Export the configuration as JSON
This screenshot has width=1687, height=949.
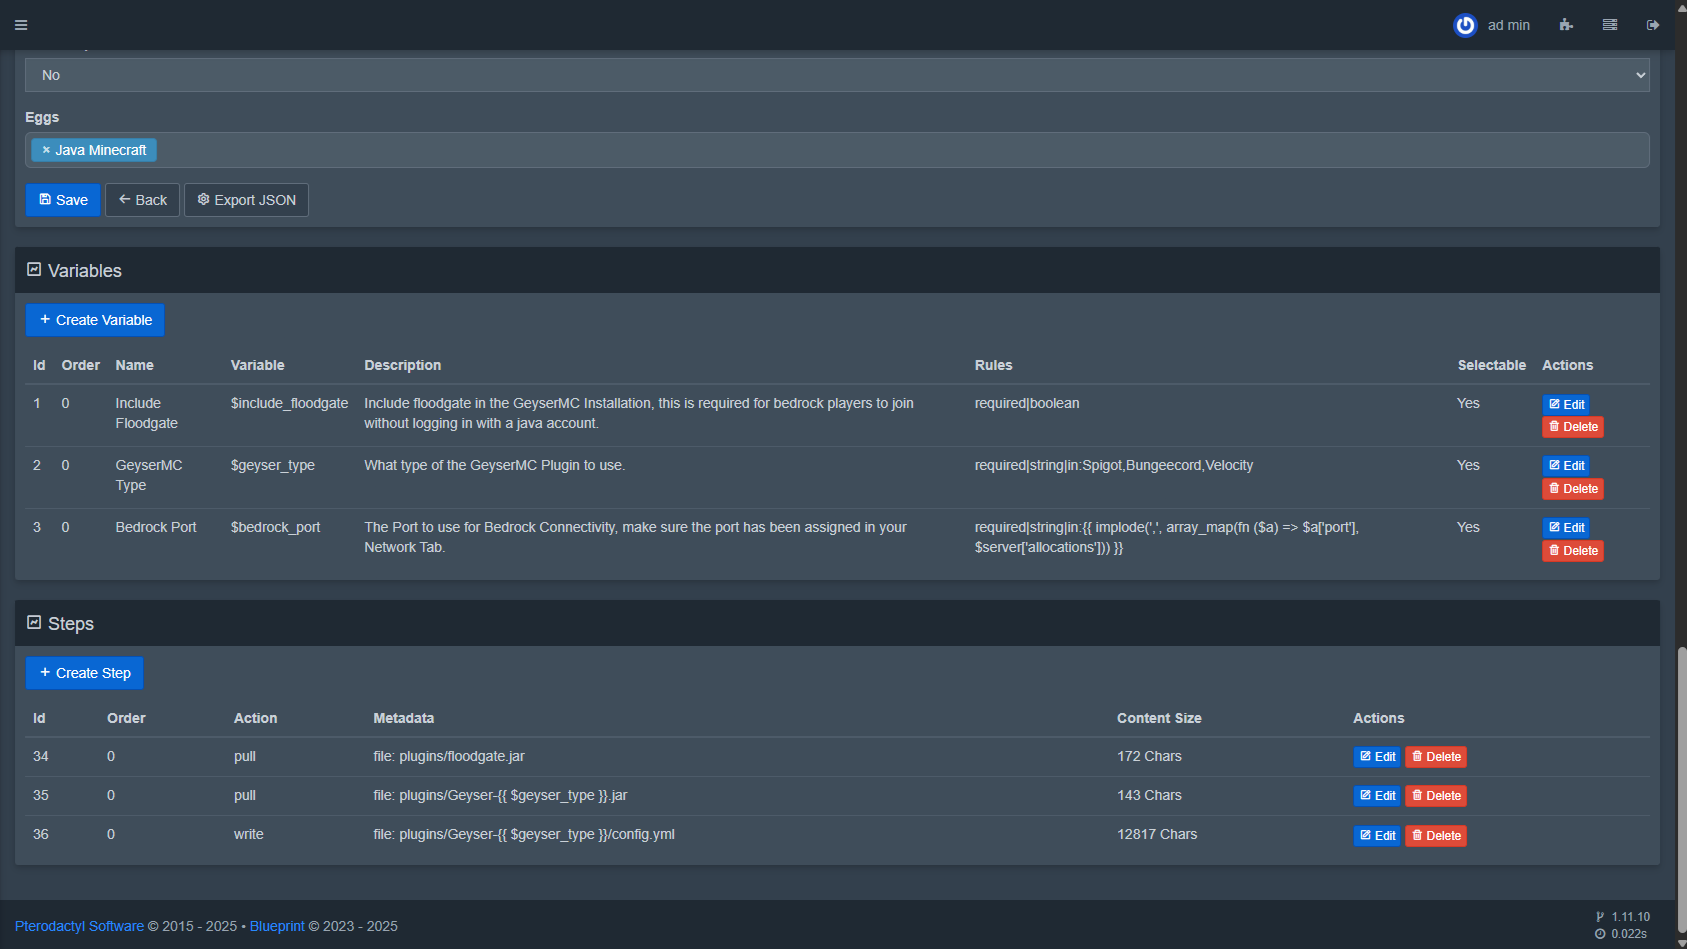[246, 200]
